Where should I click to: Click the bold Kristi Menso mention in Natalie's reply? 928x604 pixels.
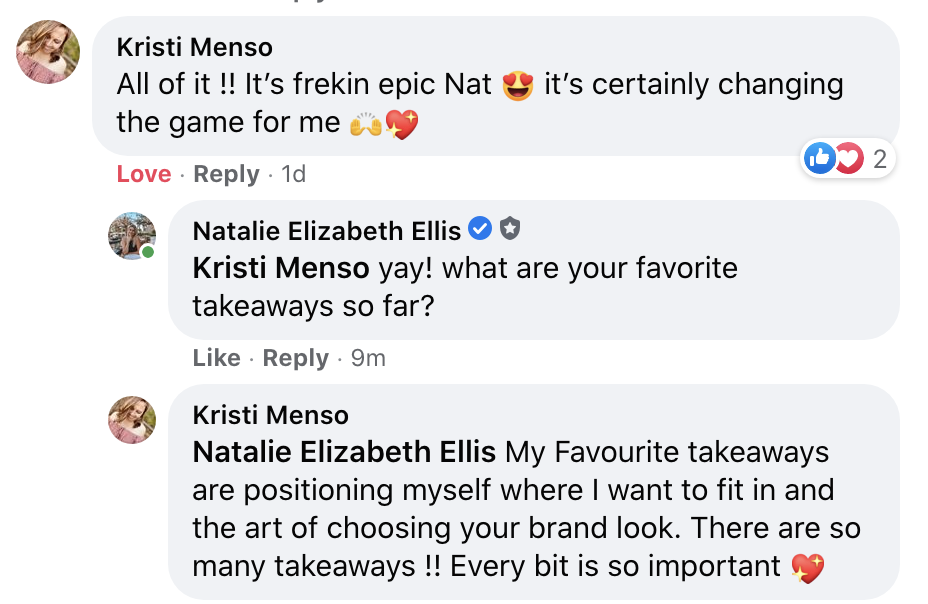tap(281, 269)
